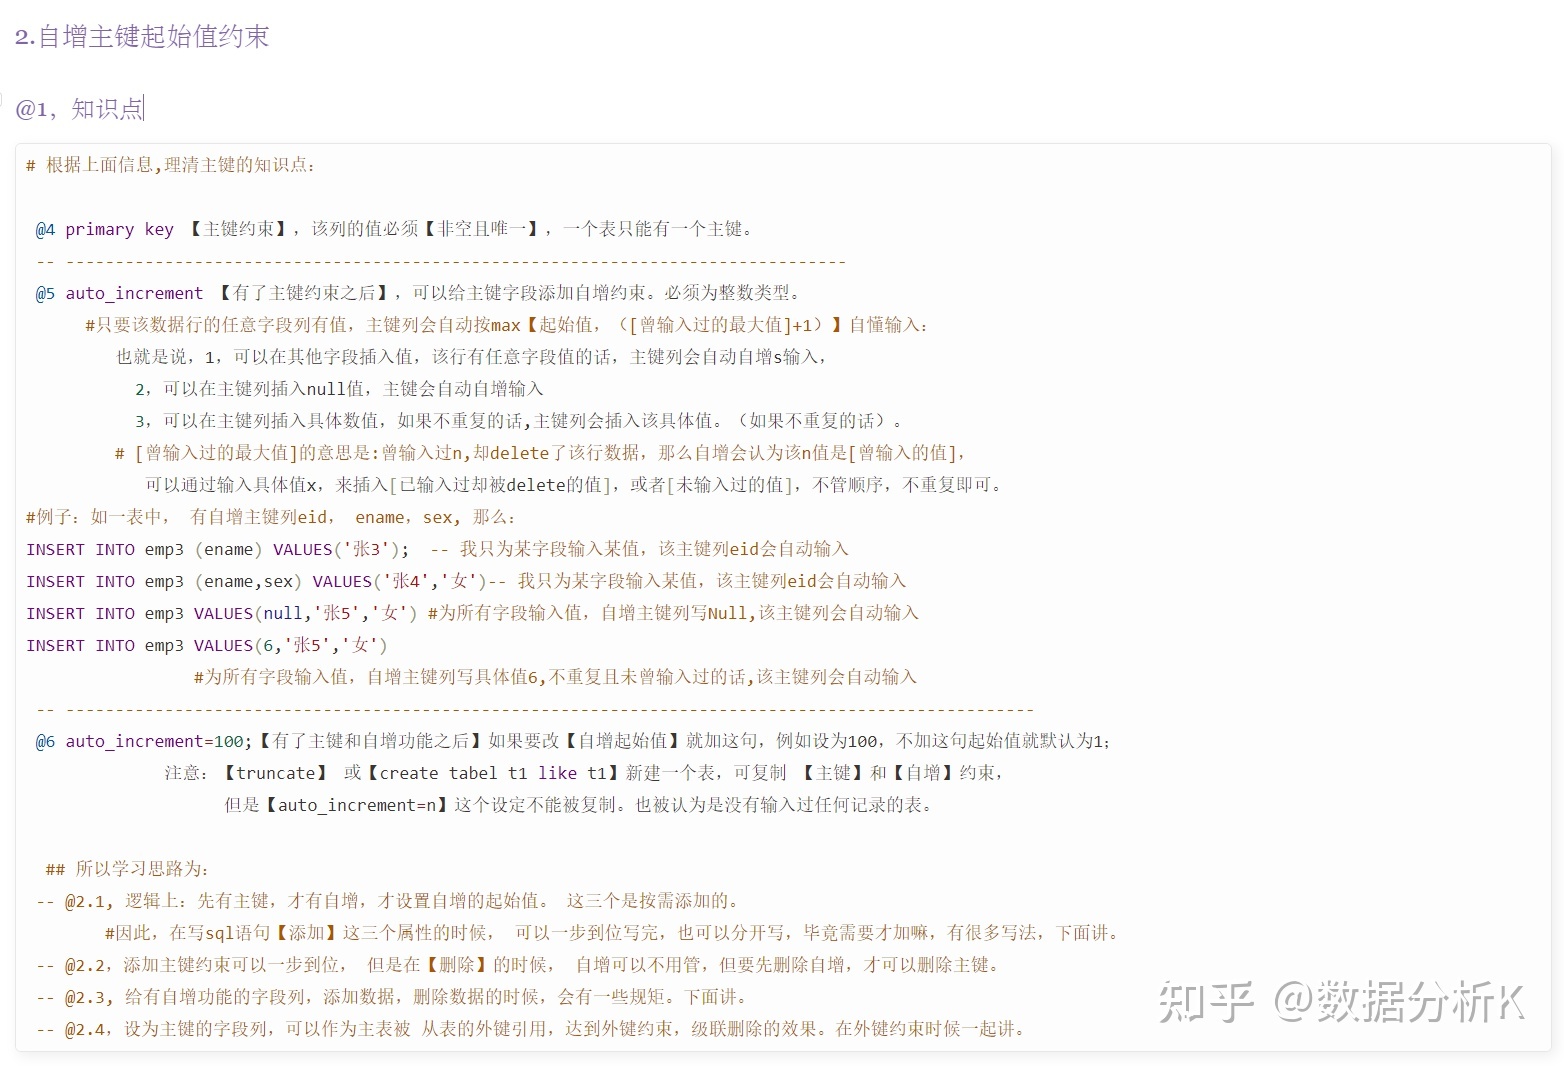Click the line about inserting null into 主键列
The height and width of the screenshot is (1066, 1564).
coord(339,389)
